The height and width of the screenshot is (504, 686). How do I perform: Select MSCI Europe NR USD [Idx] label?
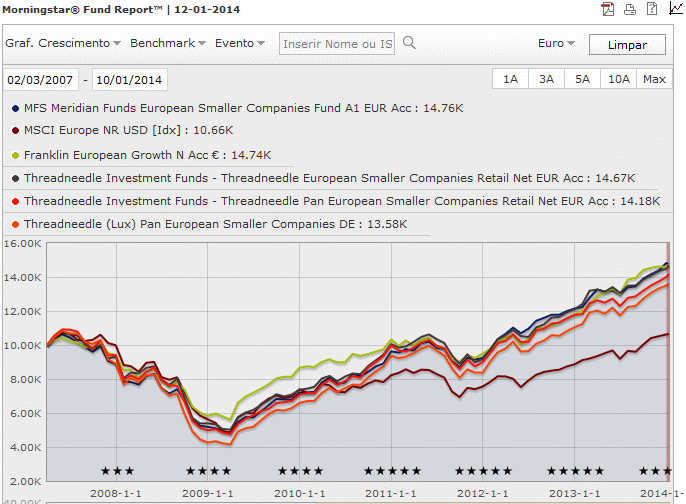pos(129,130)
